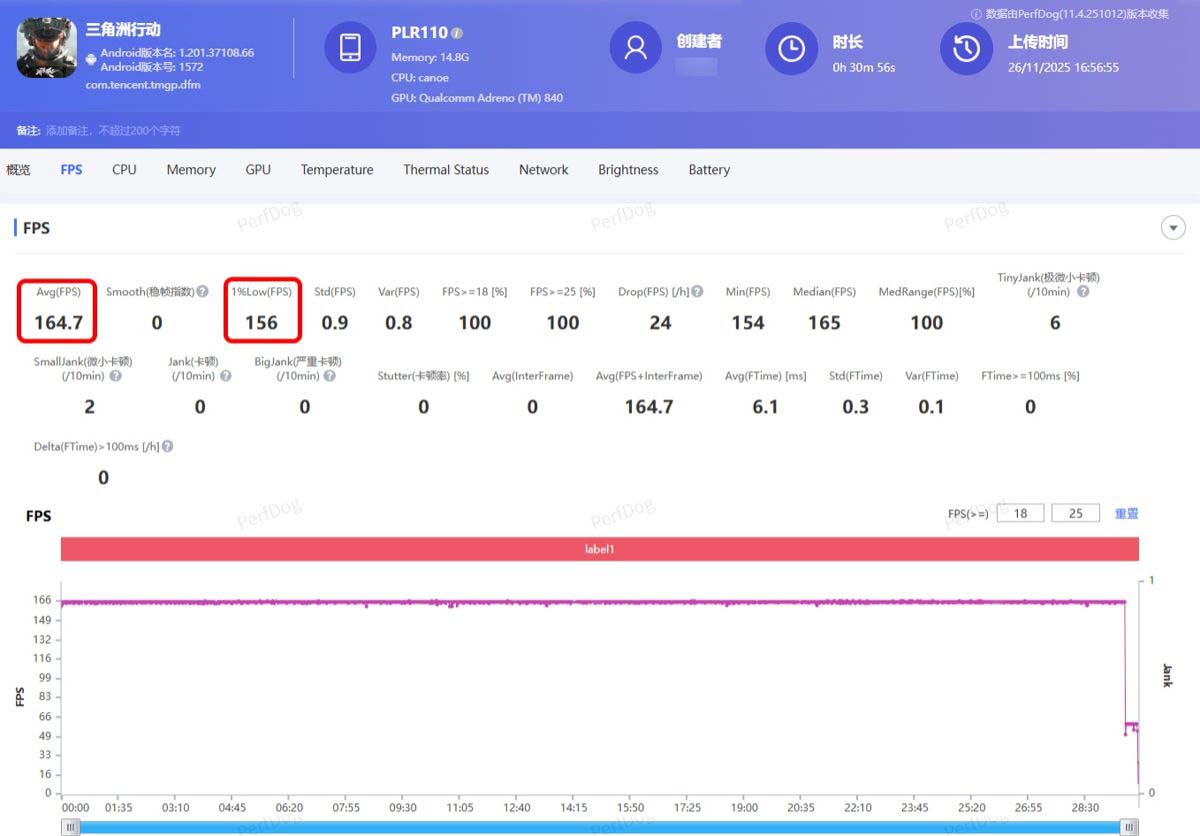Click the FPS threshold field showing 18
The height and width of the screenshot is (836, 1200).
(x=1020, y=513)
